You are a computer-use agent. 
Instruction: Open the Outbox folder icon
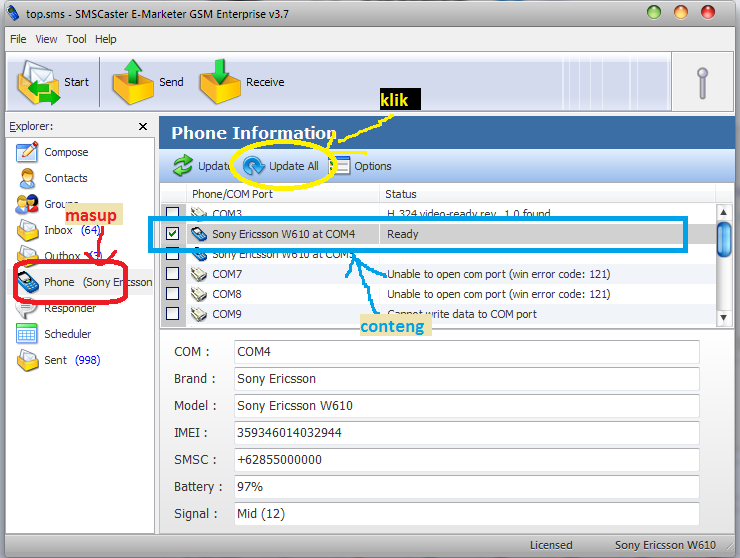pos(27,255)
